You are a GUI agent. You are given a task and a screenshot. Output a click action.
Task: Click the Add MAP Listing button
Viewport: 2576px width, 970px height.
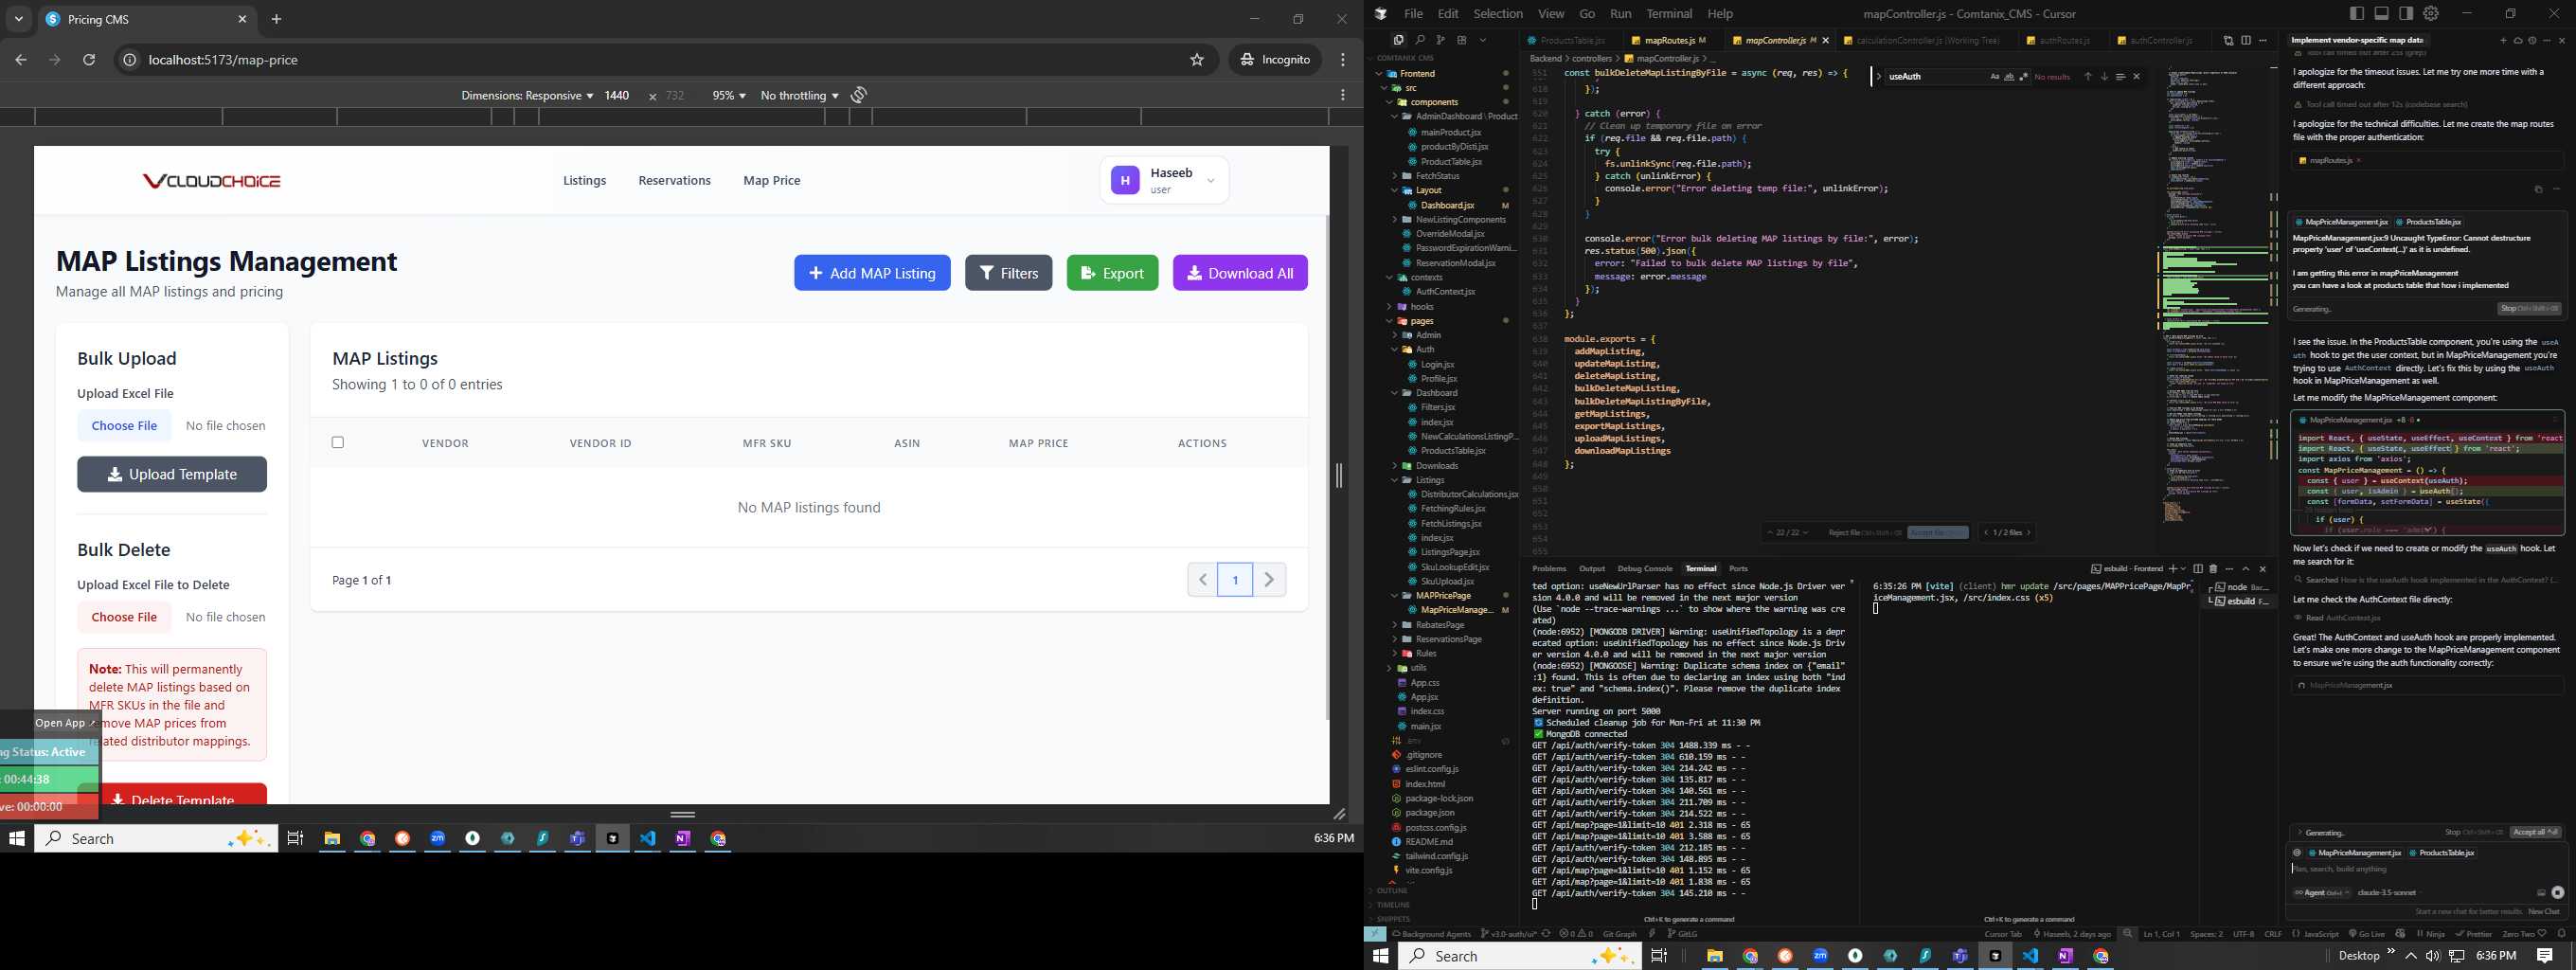point(872,273)
